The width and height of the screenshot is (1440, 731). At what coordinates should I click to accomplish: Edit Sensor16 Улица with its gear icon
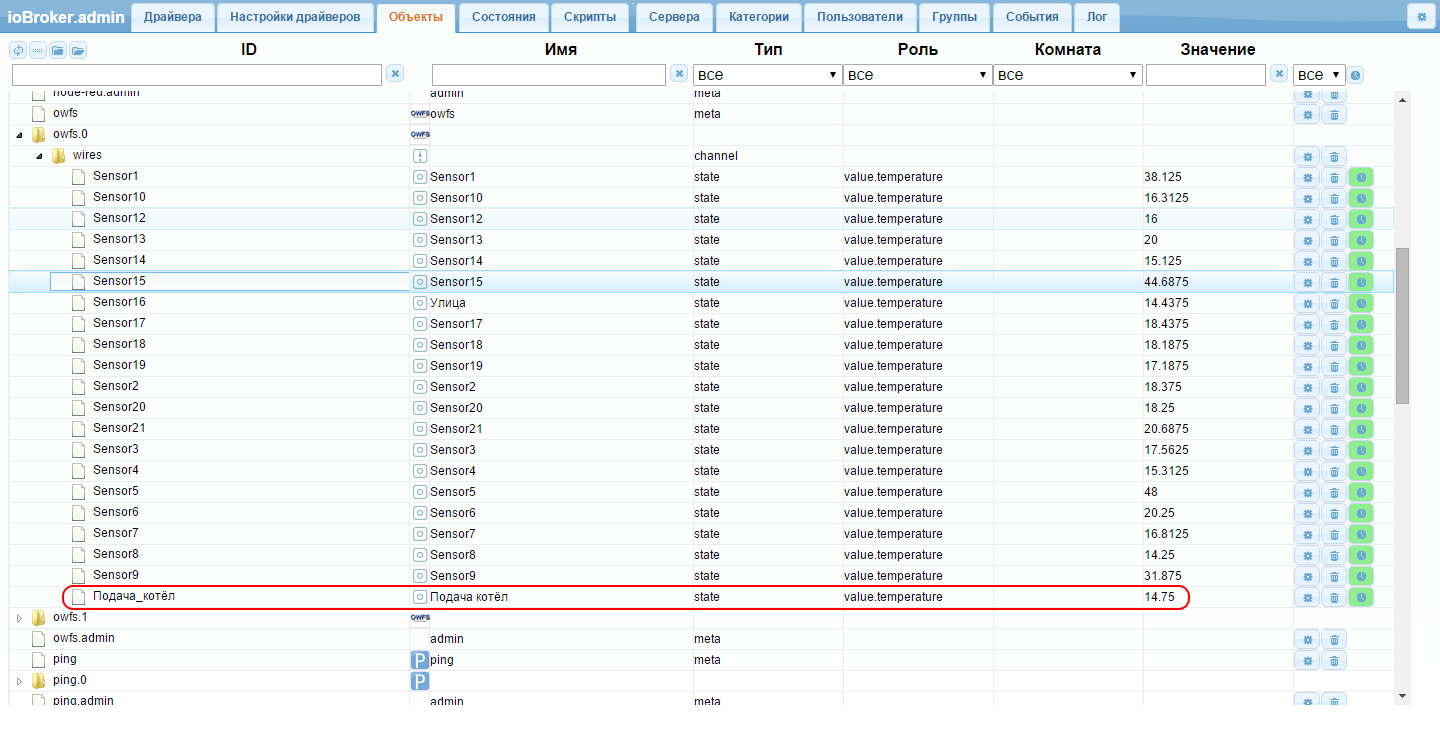pyautogui.click(x=1307, y=303)
